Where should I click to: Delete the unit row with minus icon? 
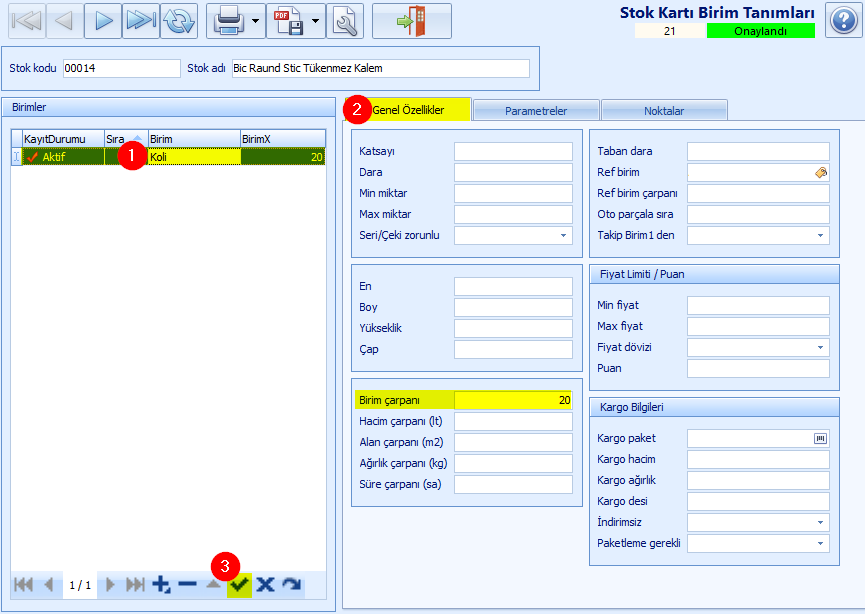pyautogui.click(x=188, y=584)
